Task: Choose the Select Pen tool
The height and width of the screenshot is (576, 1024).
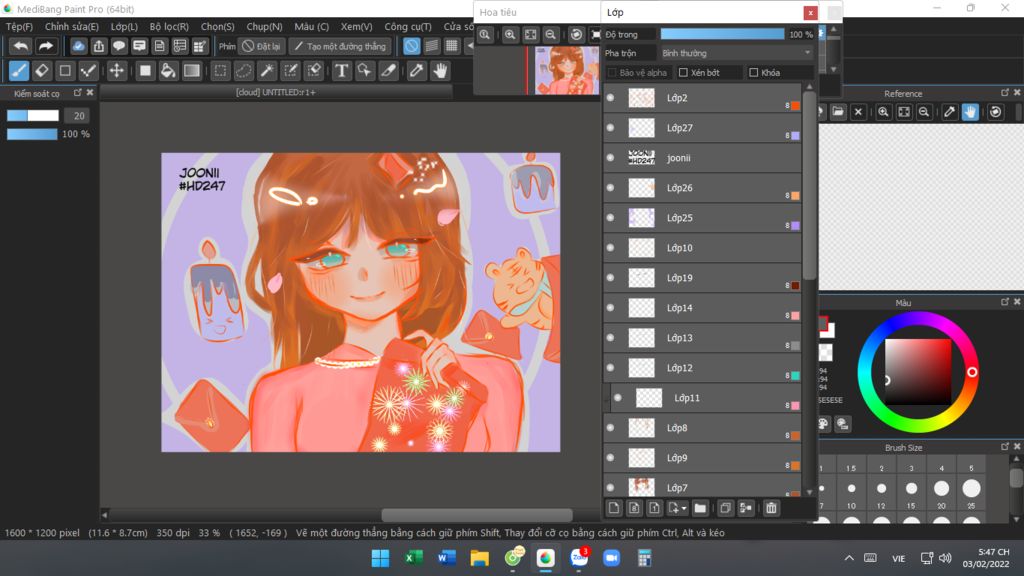Action: [291, 71]
